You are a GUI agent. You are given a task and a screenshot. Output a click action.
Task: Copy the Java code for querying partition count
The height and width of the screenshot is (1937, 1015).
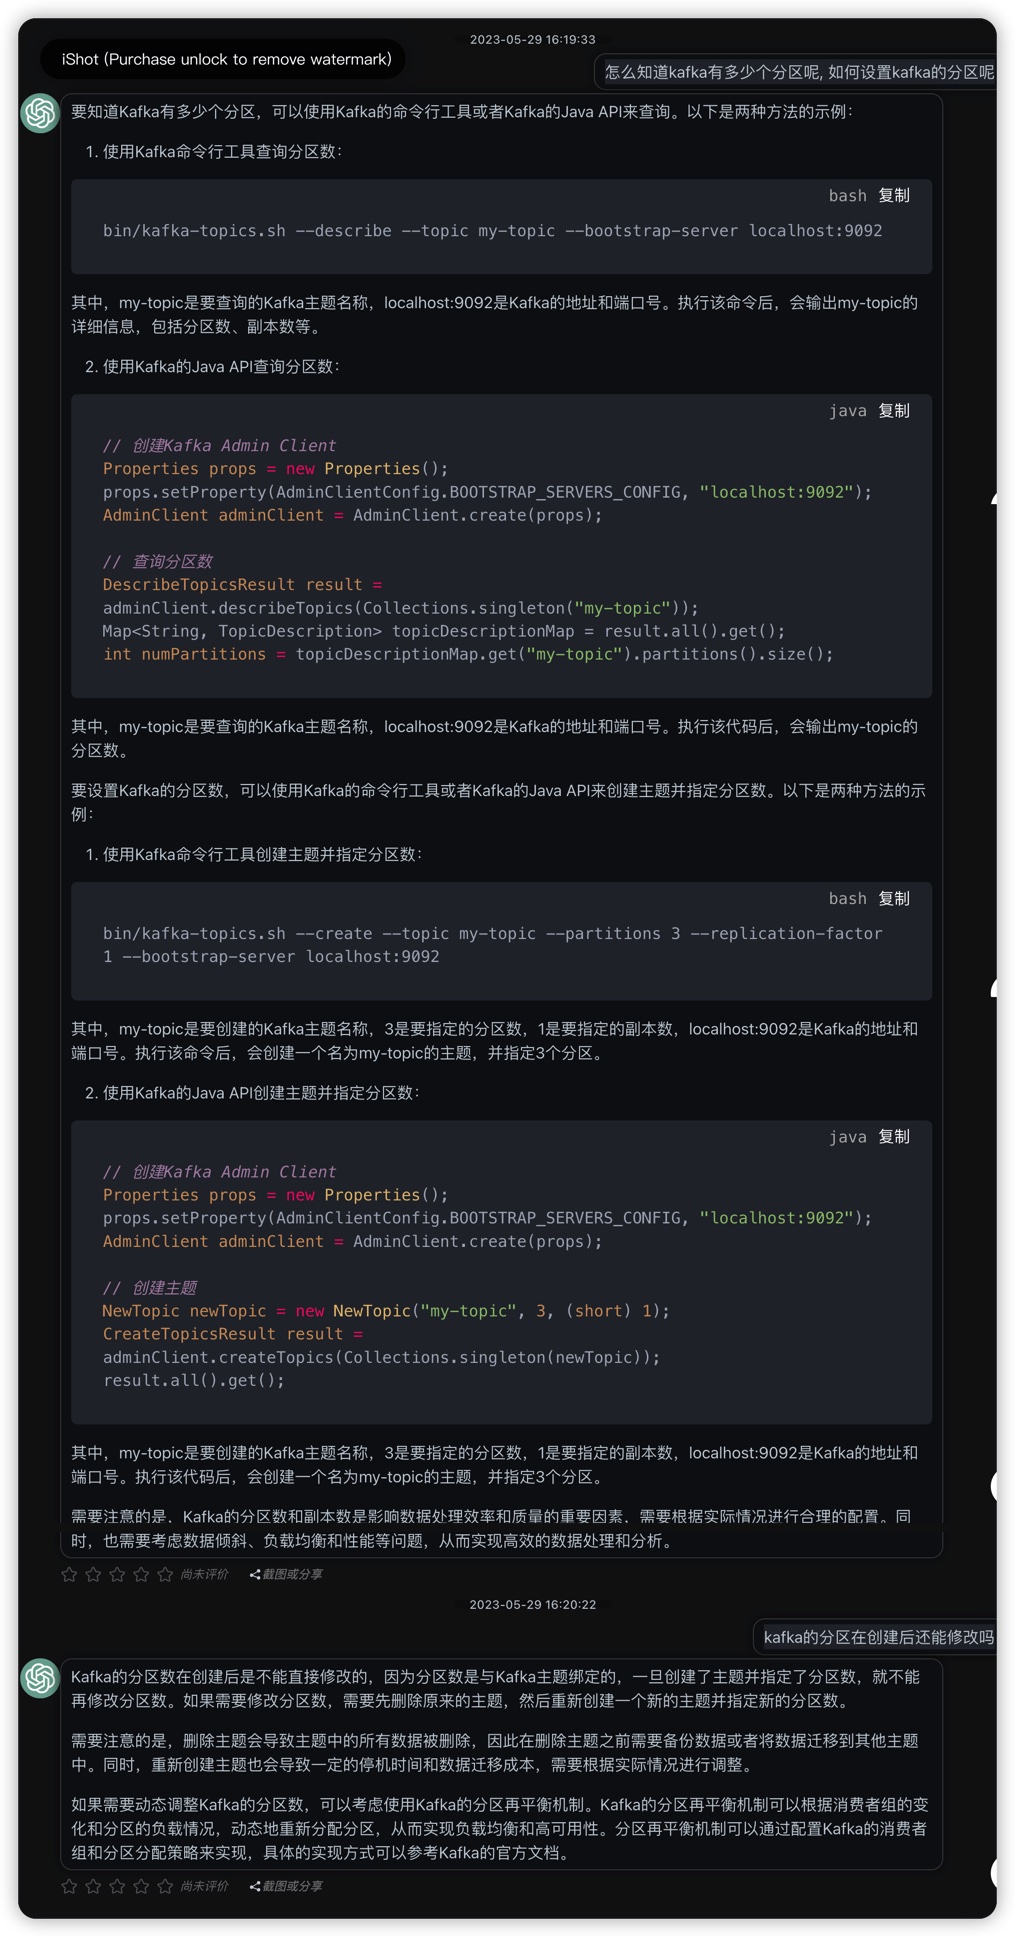893,411
